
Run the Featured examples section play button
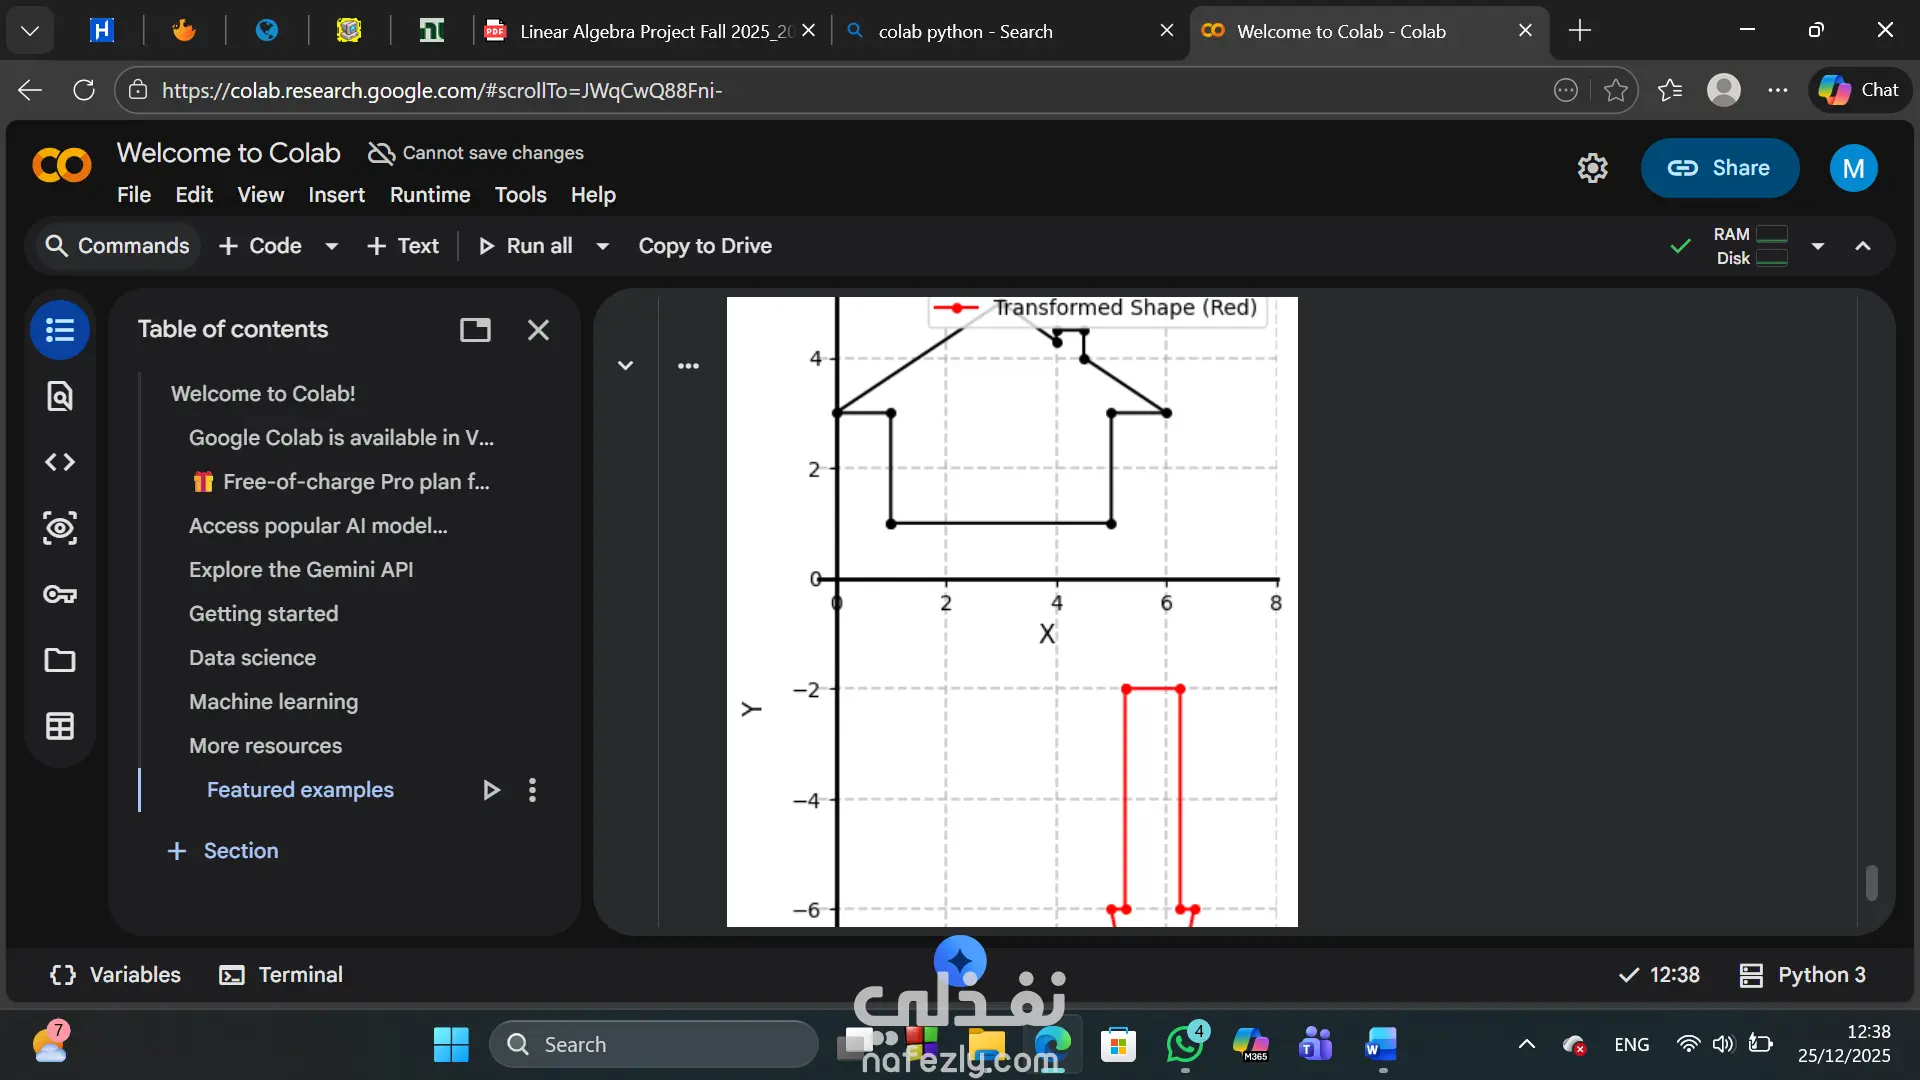click(x=491, y=790)
